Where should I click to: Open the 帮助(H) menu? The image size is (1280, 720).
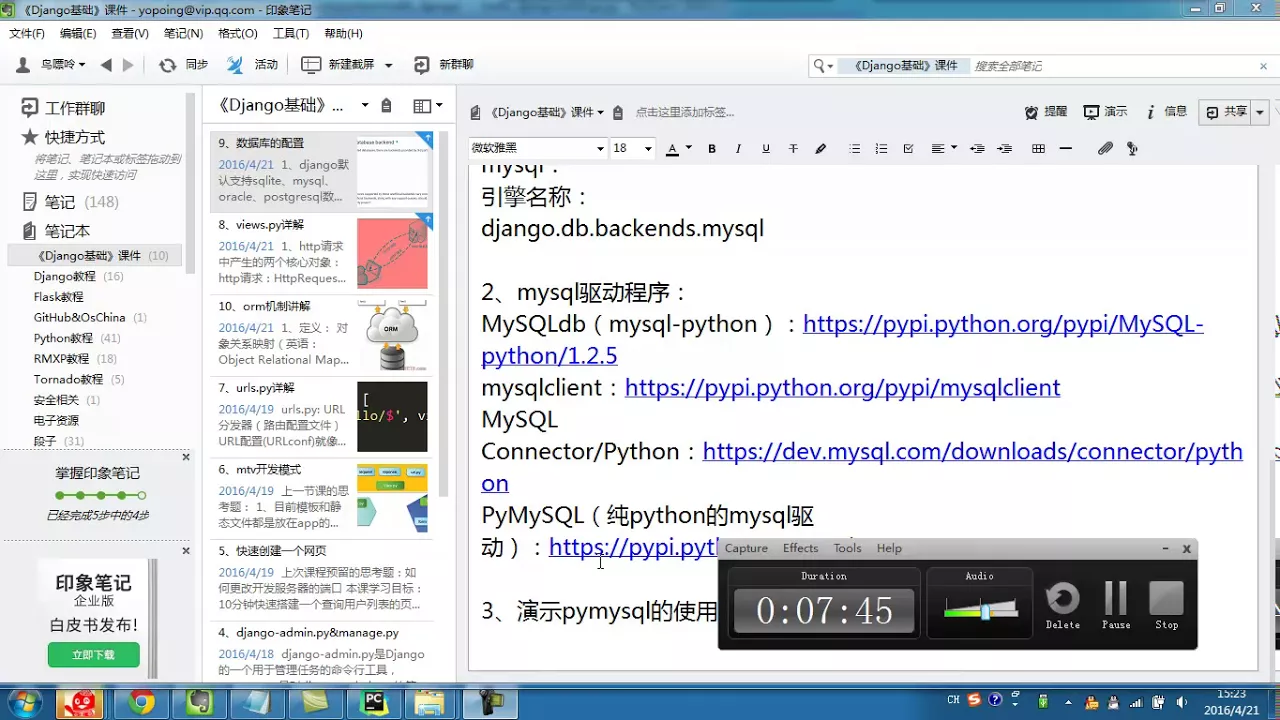click(344, 34)
